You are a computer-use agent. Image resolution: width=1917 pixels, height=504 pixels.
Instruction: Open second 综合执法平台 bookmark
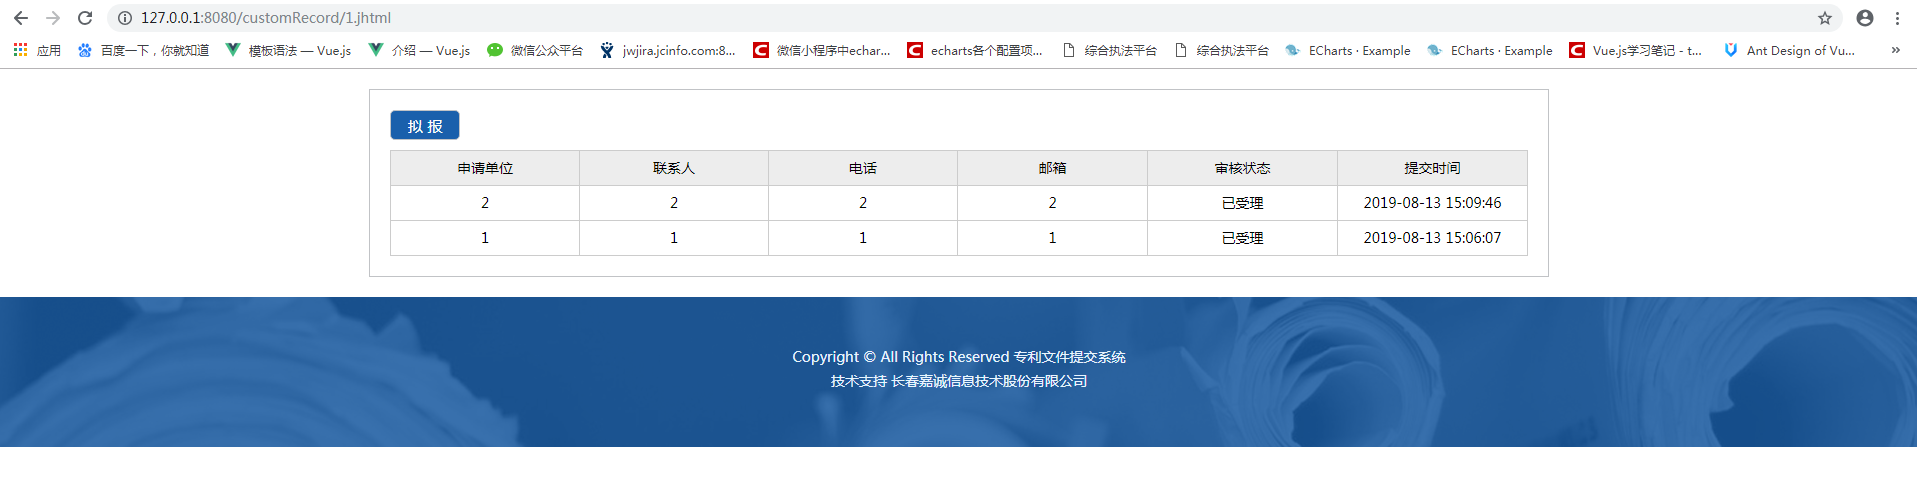tap(1221, 50)
